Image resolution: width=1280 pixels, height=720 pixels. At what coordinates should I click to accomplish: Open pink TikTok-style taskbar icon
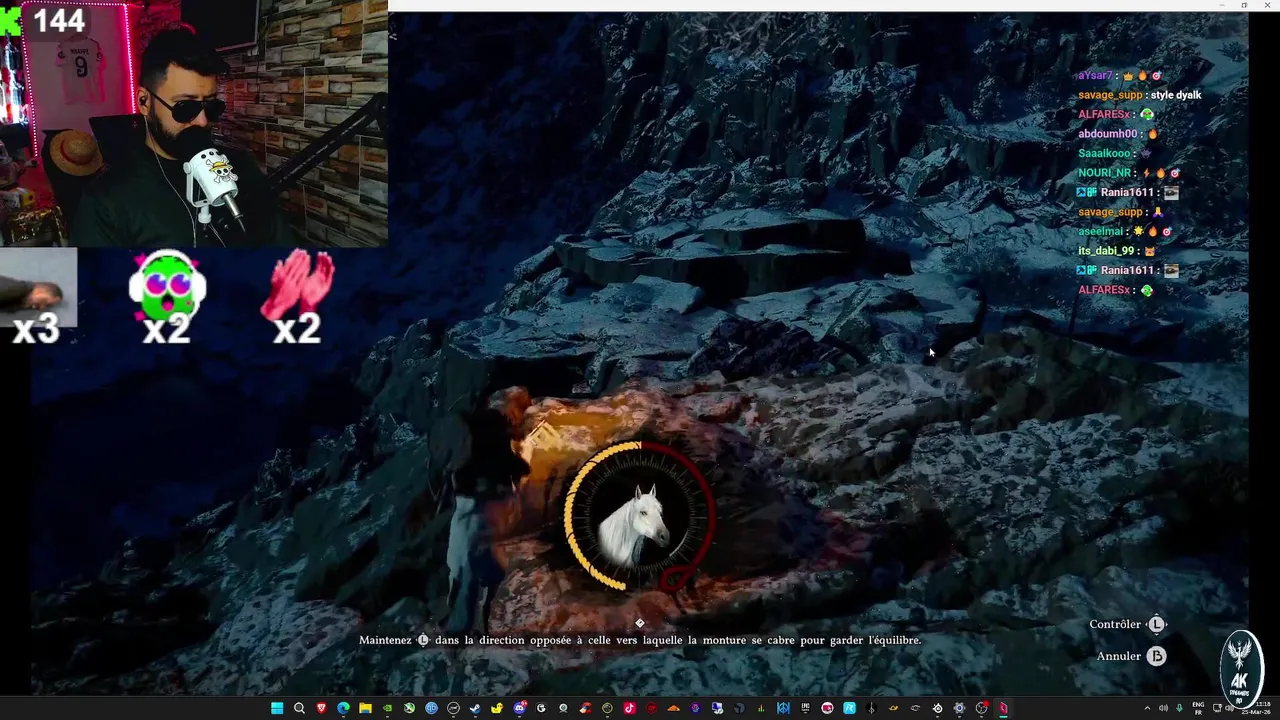coord(629,708)
